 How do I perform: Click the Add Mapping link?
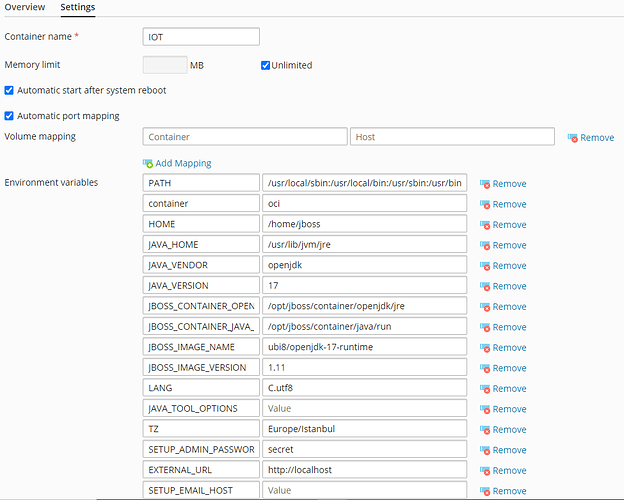183,163
